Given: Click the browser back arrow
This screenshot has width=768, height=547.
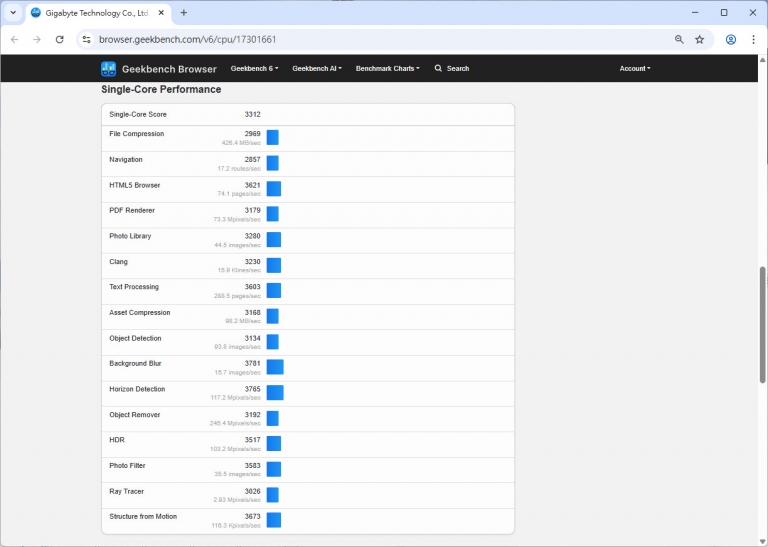Looking at the screenshot, I should pos(14,39).
